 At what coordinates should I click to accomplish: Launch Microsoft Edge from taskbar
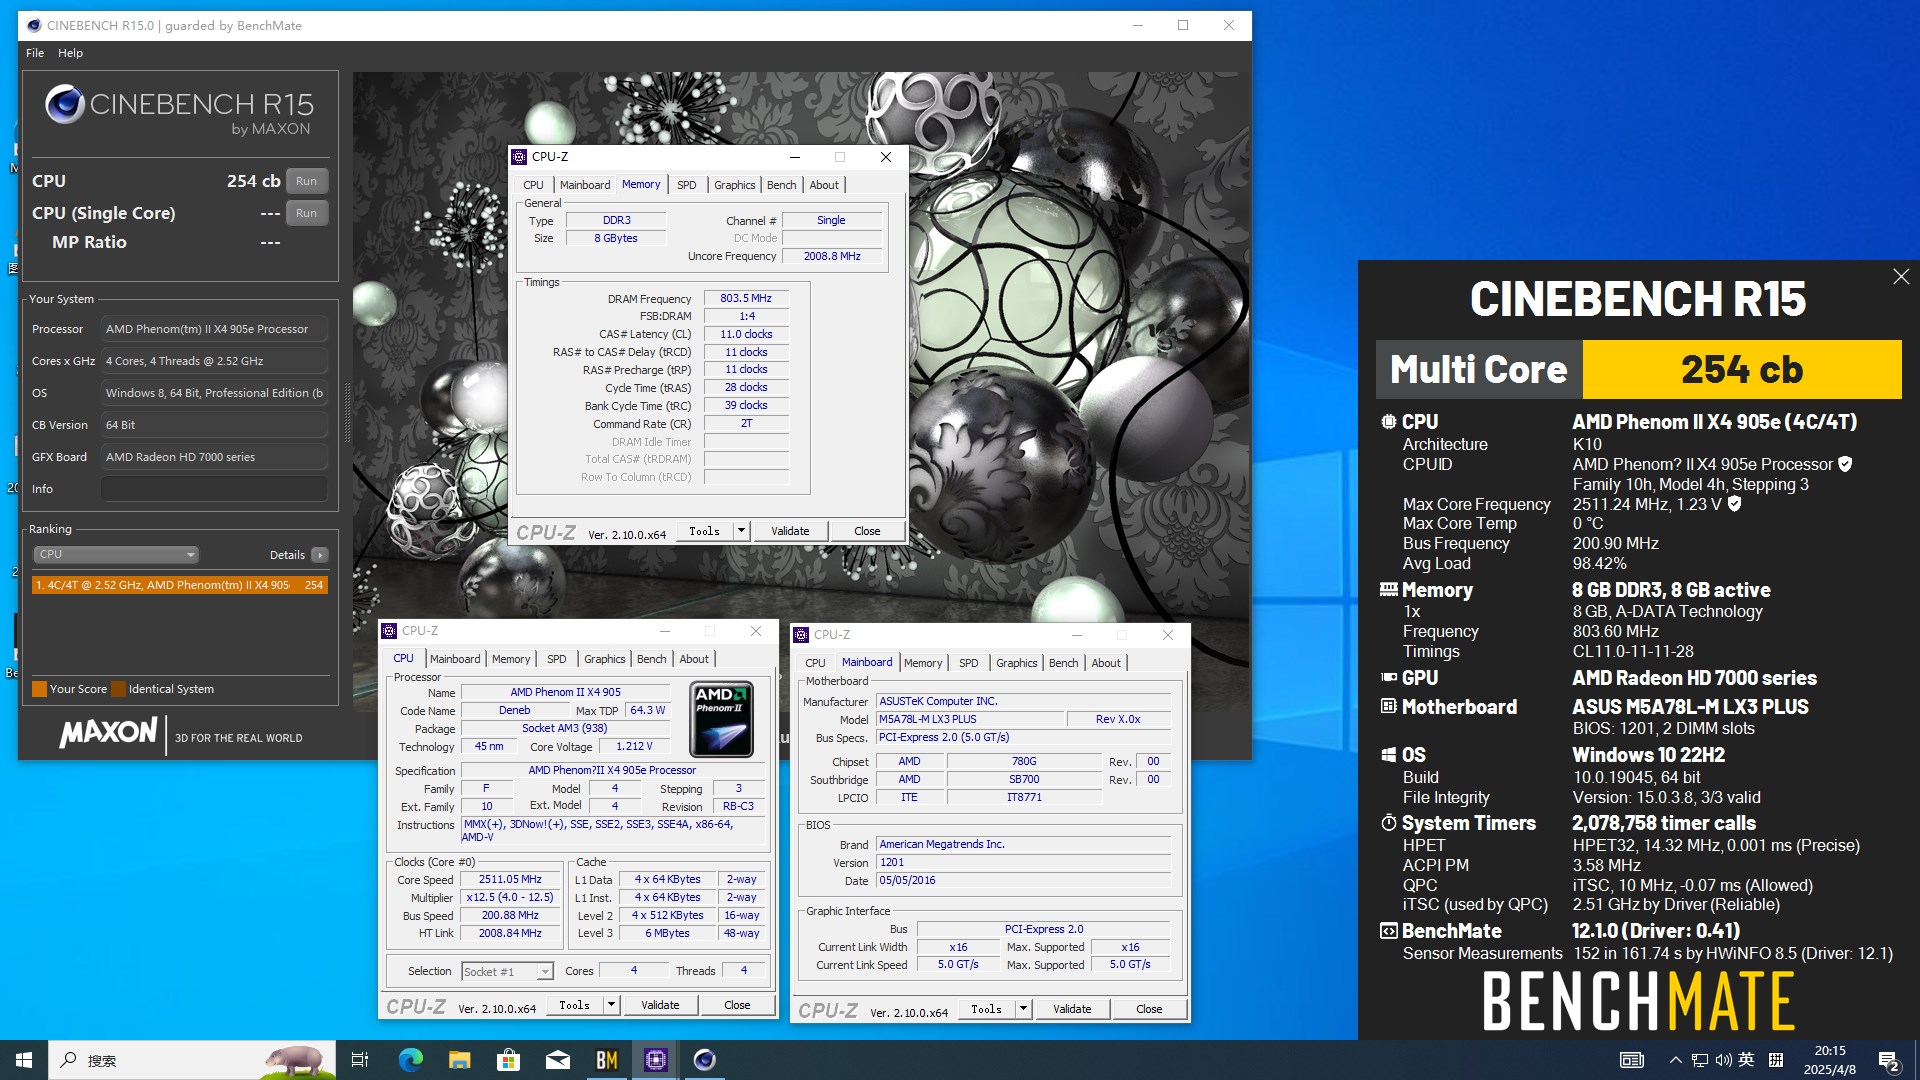pyautogui.click(x=410, y=1060)
